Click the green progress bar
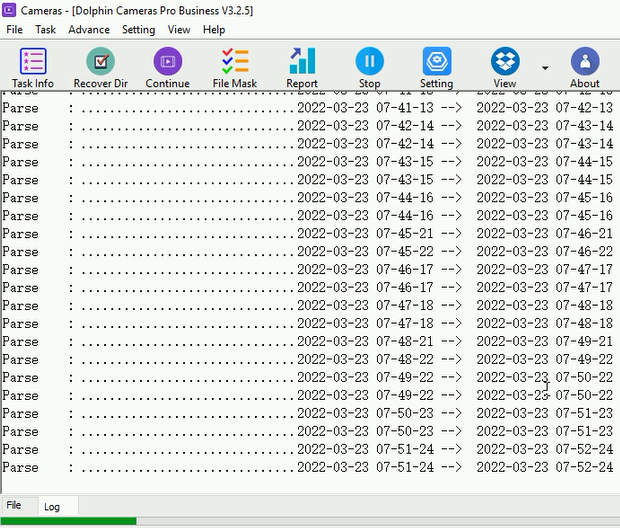The width and height of the screenshot is (620, 528). pos(69,521)
